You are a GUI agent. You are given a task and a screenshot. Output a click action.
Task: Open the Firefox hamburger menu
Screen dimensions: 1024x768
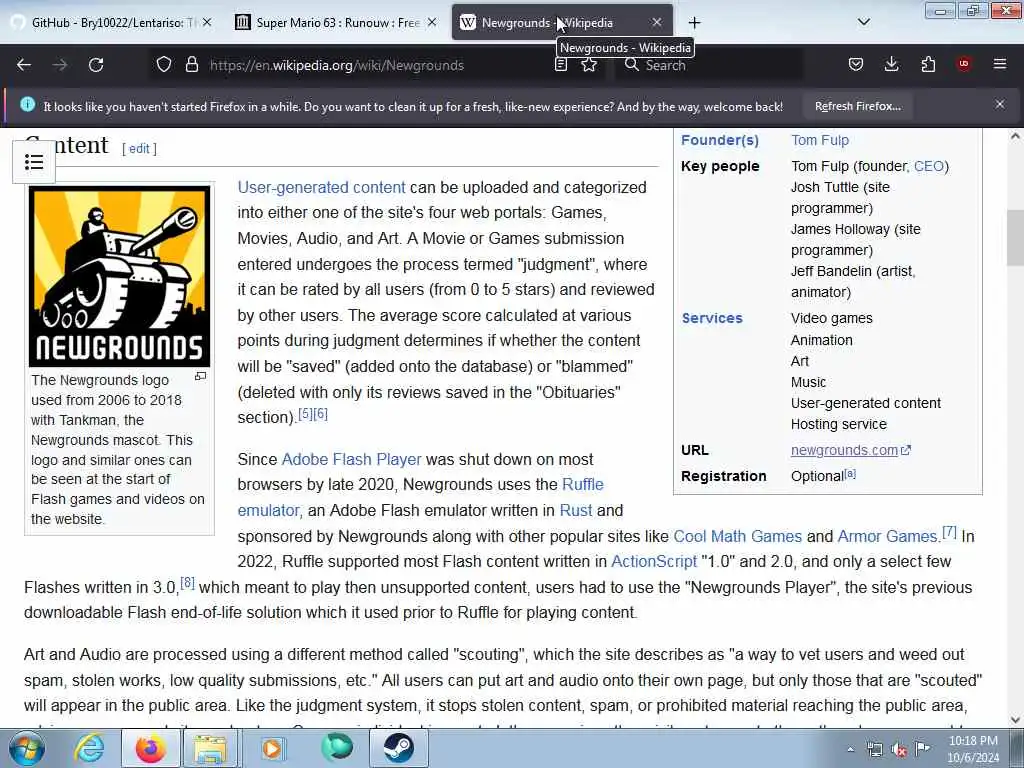[1000, 64]
